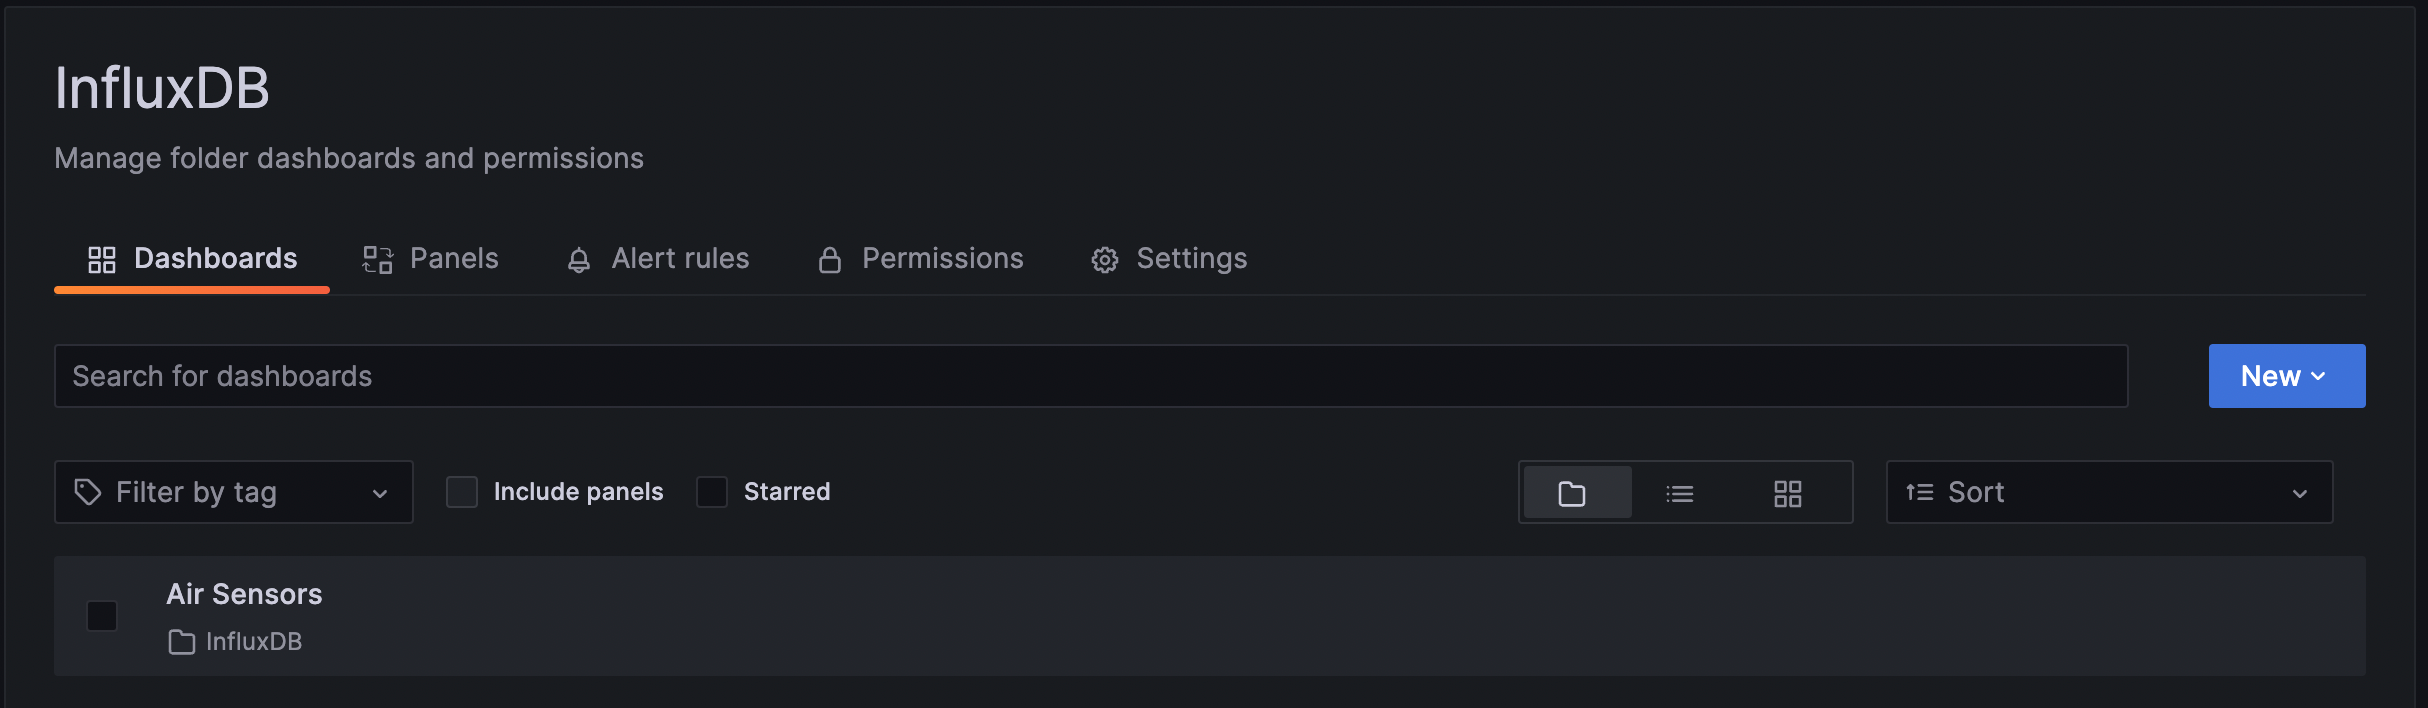Click the New button
This screenshot has width=2428, height=708.
pos(2272,375)
